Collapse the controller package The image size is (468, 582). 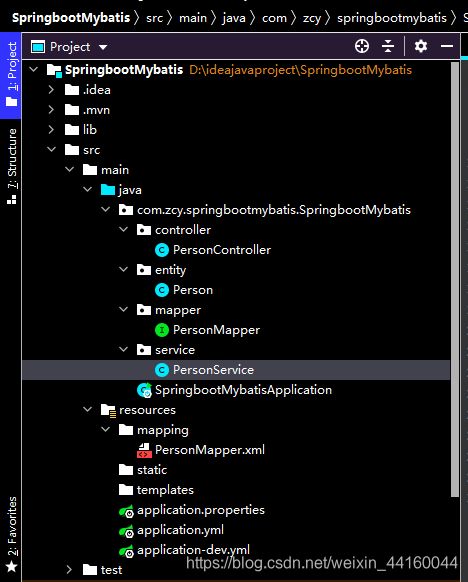[124, 230]
